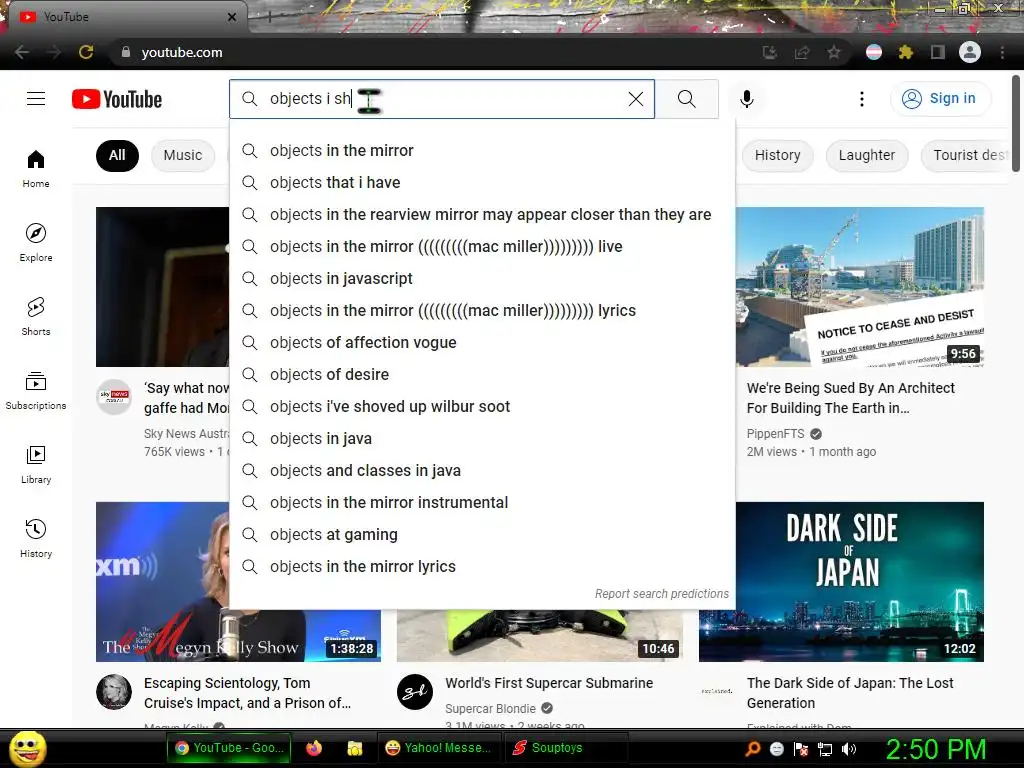Click the YouTube logo
This screenshot has width=1024, height=768.
tap(117, 99)
